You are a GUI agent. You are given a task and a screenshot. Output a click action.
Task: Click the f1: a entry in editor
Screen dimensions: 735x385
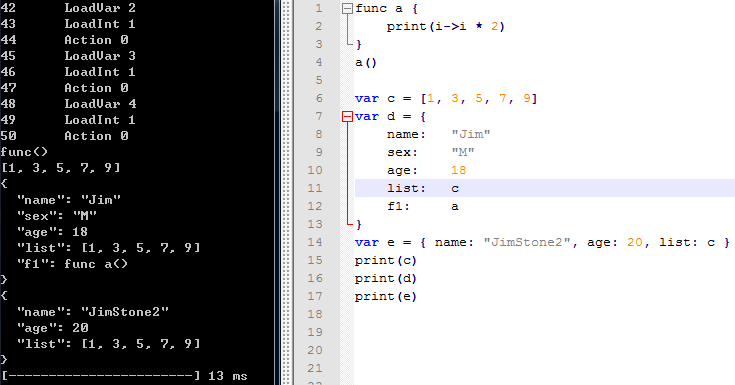[423, 206]
